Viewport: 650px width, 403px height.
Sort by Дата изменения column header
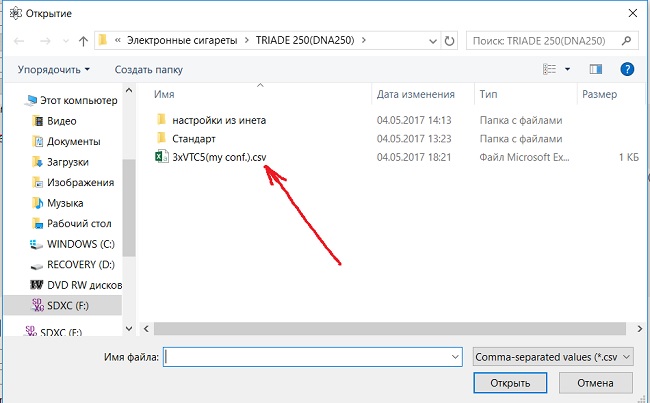click(x=415, y=94)
